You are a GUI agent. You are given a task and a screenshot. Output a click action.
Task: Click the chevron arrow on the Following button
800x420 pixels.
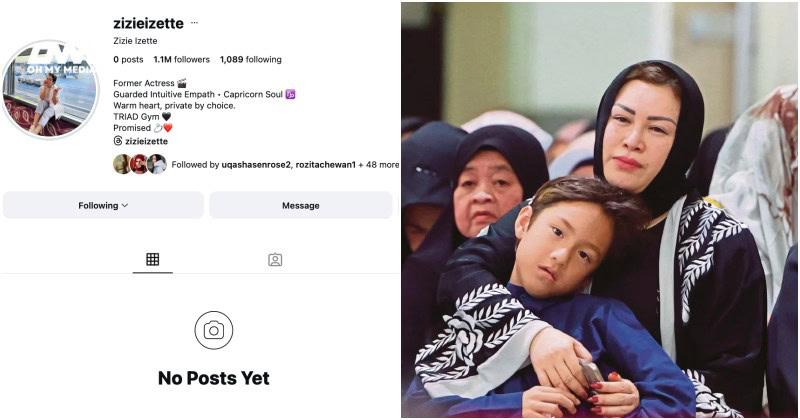pos(125,205)
